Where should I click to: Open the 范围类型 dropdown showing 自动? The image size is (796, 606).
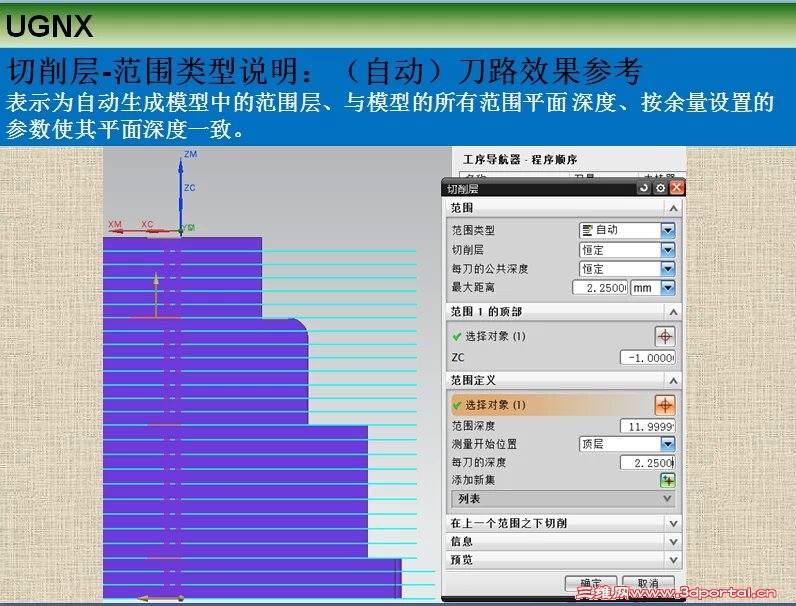point(627,230)
